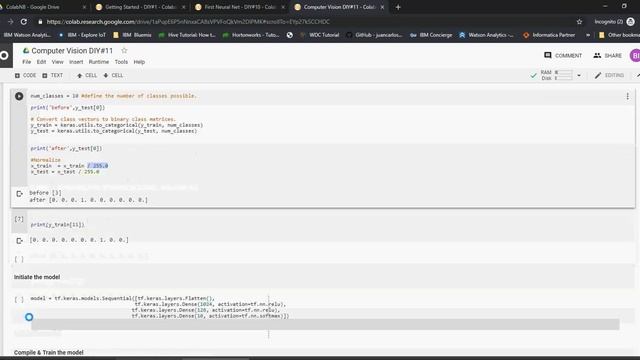Expand the runtime connection dropdown arrow

click(579, 76)
